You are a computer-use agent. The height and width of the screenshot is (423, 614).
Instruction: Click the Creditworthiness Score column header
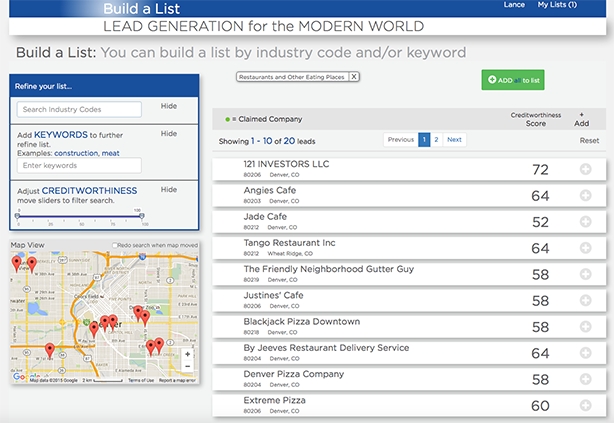(x=536, y=119)
